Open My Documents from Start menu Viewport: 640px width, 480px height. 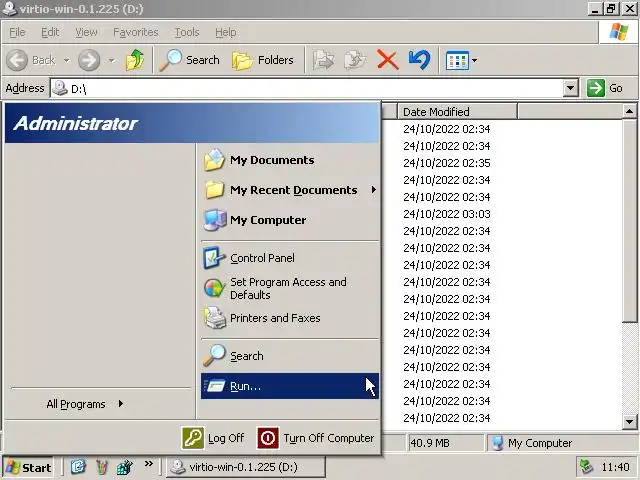tap(290, 160)
